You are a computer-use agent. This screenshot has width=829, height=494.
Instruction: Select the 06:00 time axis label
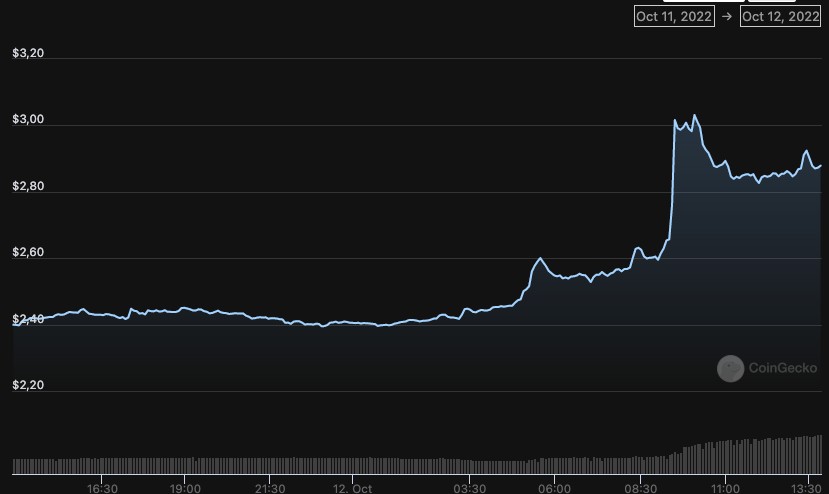[x=553, y=488]
